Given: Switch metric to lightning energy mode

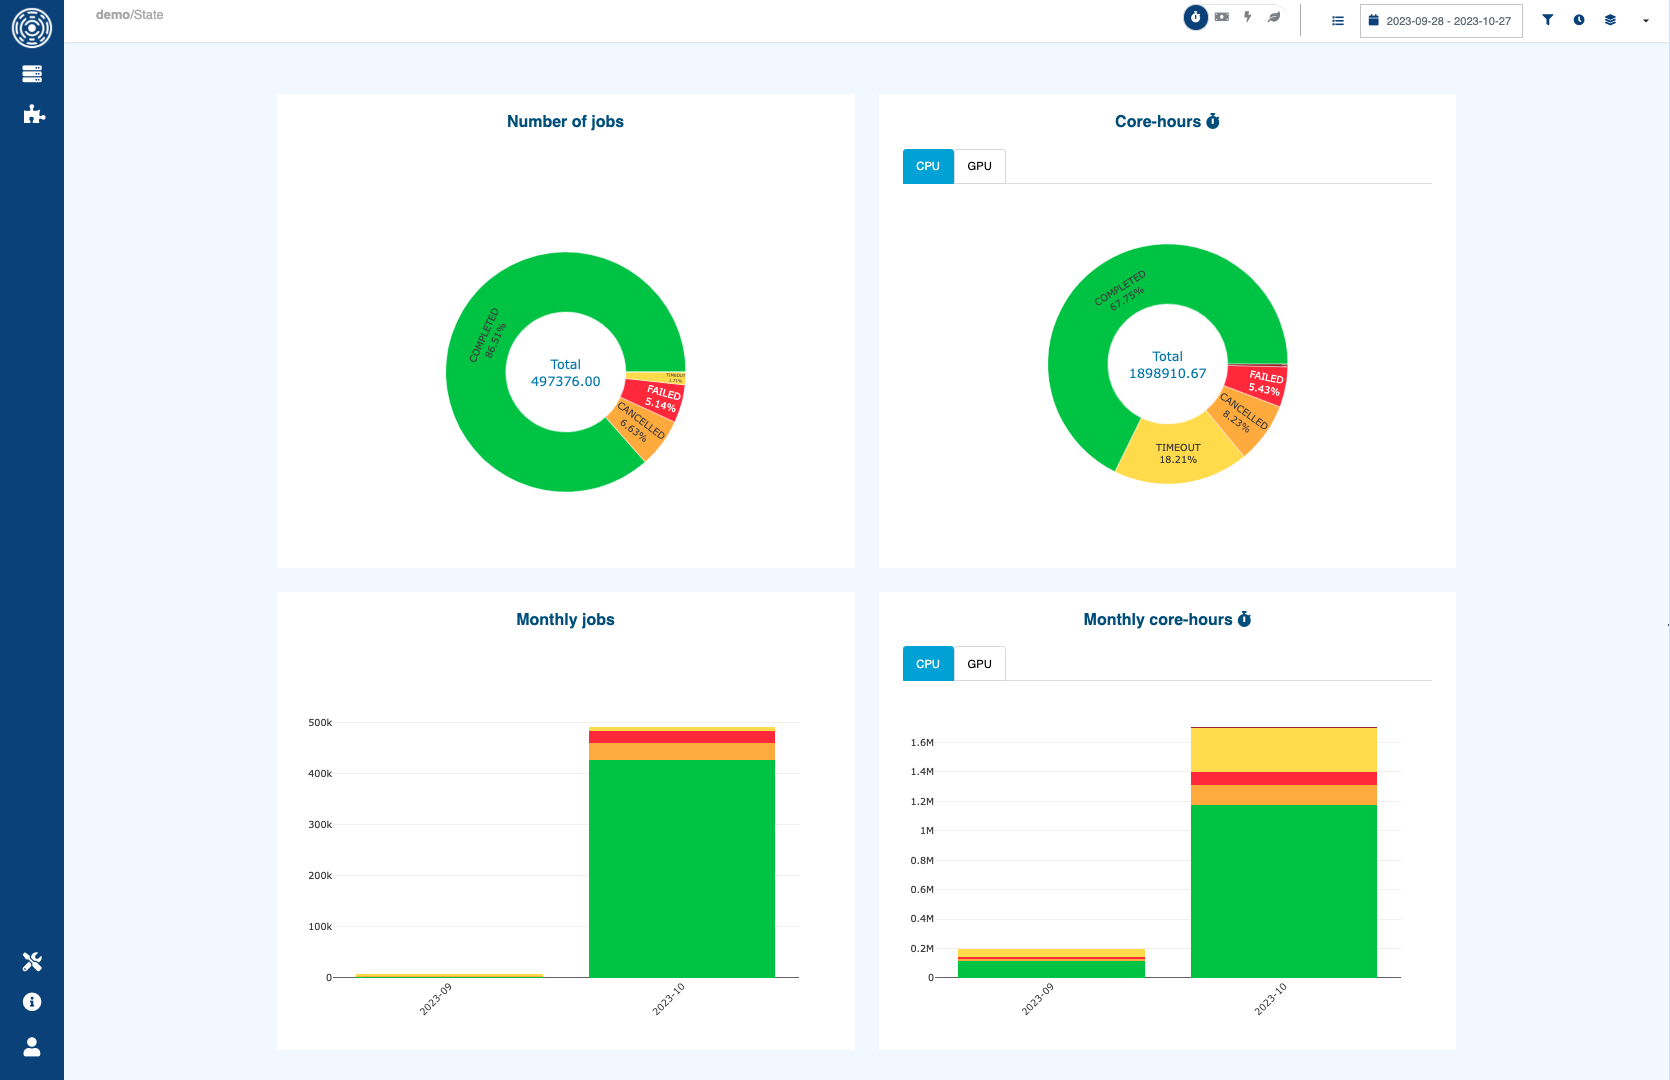Looking at the screenshot, I should click(x=1248, y=17).
